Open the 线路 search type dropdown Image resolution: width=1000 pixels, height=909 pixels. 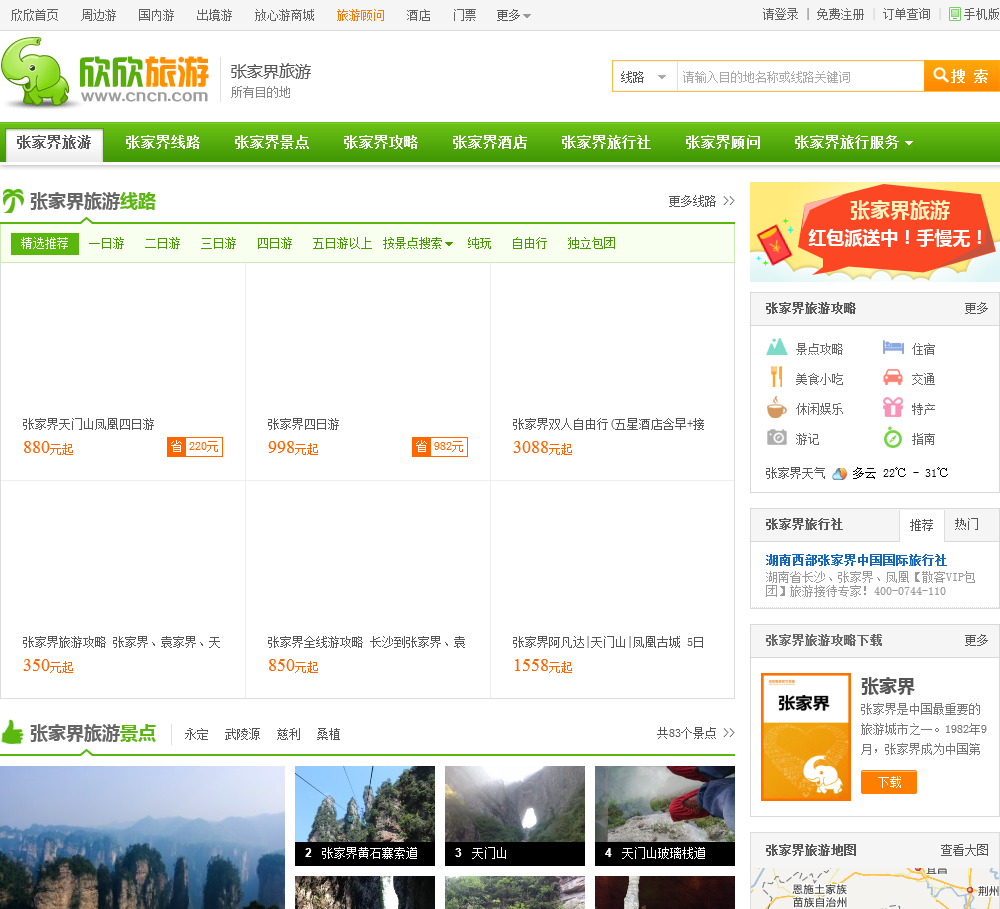click(644, 77)
